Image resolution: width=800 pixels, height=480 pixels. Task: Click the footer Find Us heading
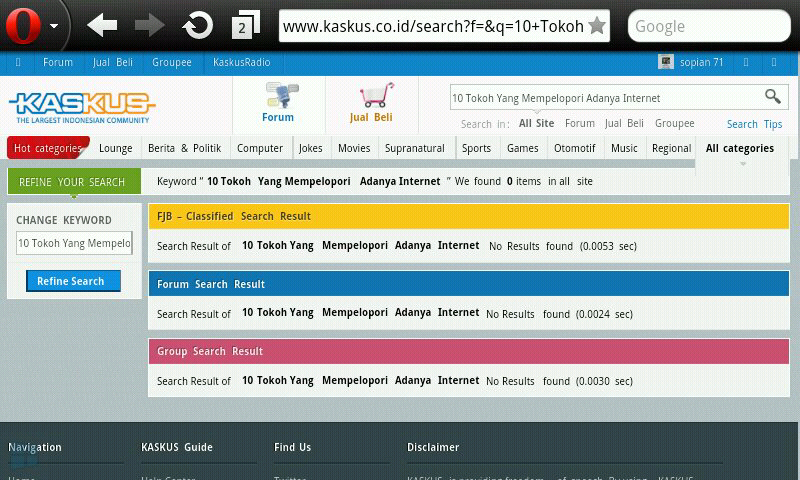point(292,447)
